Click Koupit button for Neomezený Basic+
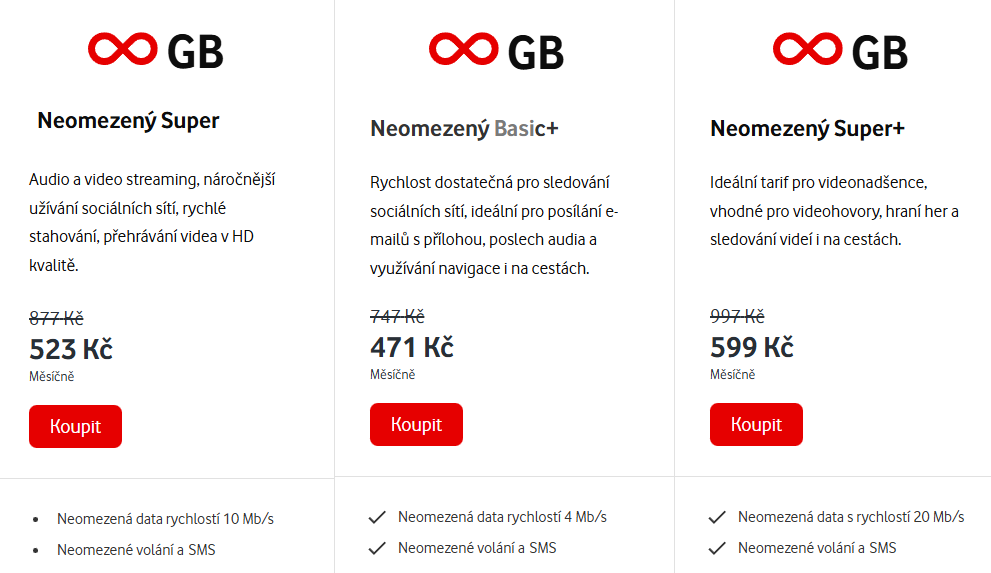The width and height of the screenshot is (991, 573). [416, 424]
